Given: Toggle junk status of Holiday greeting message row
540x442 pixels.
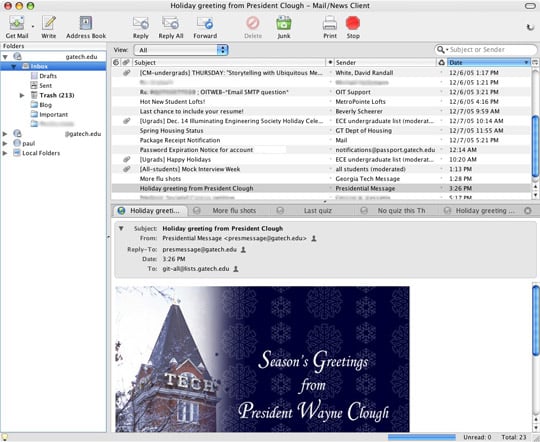Looking at the screenshot, I should click(x=441, y=188).
